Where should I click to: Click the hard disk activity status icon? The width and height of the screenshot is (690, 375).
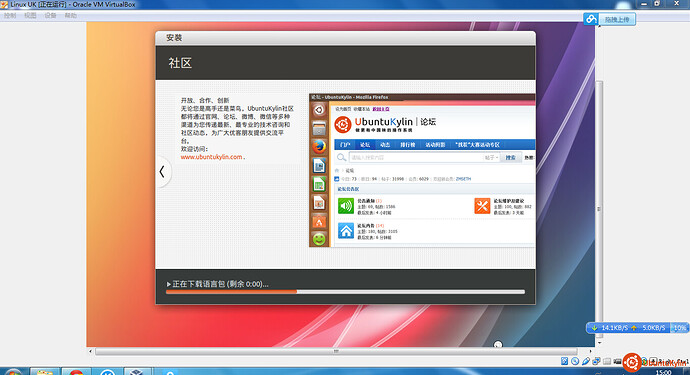565,361
